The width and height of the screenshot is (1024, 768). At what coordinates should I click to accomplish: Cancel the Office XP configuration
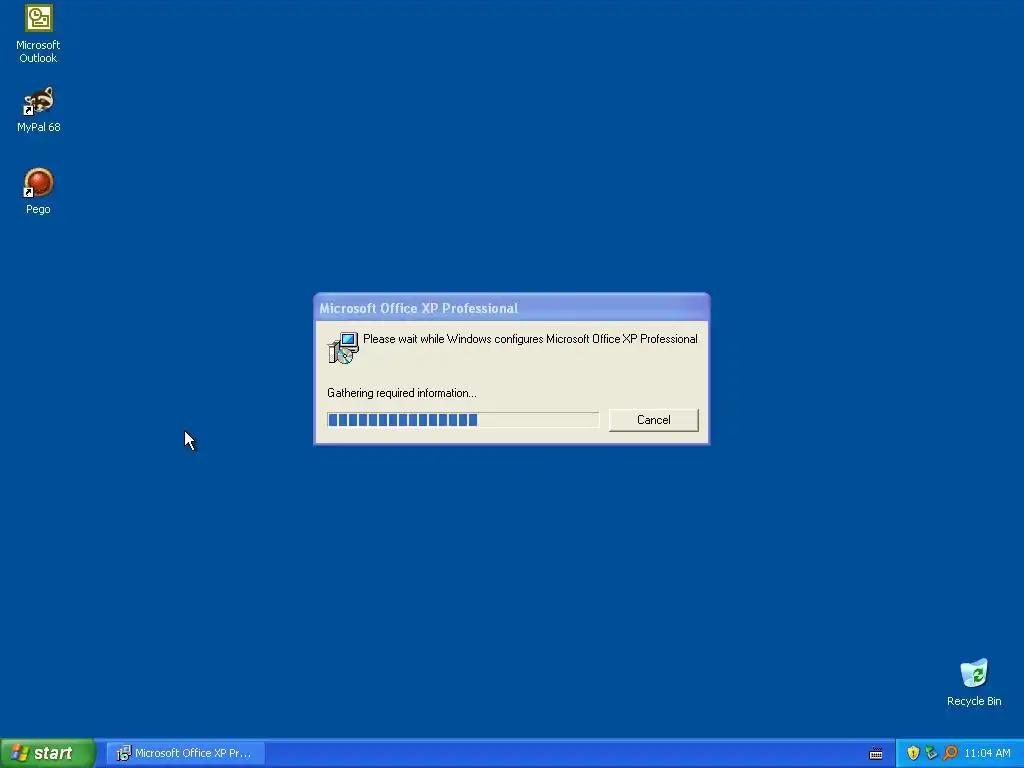[653, 420]
